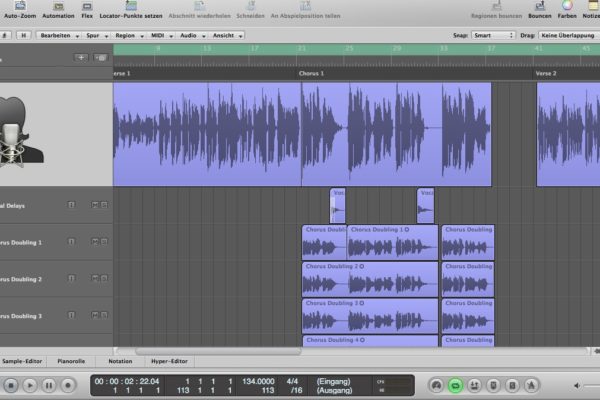Select Chorus Doubling 3 audio region
The height and width of the screenshot is (400, 600).
pyautogui.click(x=370, y=316)
